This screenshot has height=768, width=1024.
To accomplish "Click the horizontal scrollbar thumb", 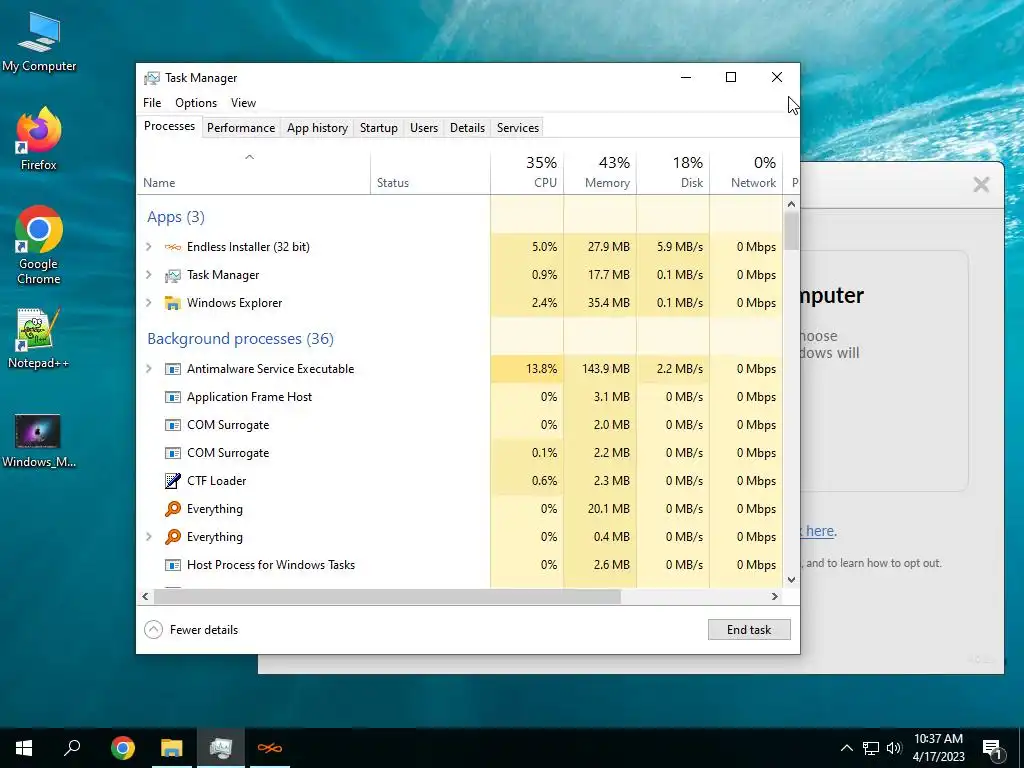I will [x=387, y=596].
